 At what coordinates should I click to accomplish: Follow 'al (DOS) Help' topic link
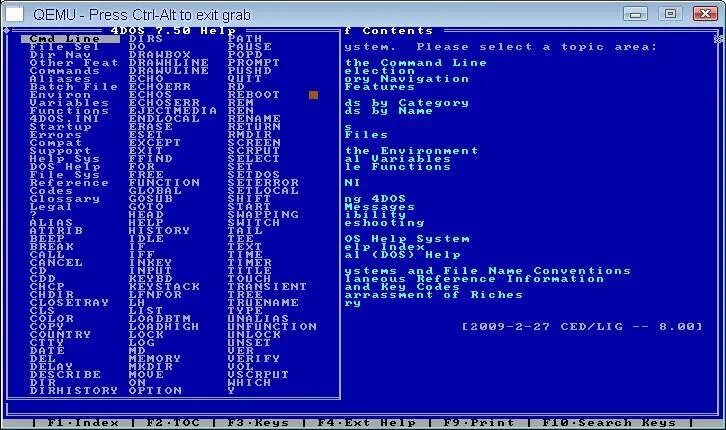[x=402, y=255]
